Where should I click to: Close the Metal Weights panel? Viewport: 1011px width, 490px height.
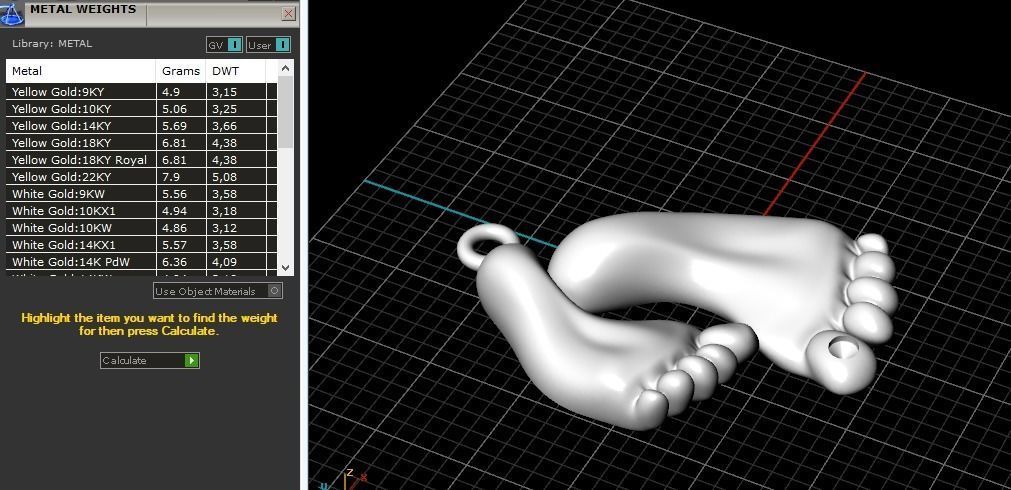(289, 14)
